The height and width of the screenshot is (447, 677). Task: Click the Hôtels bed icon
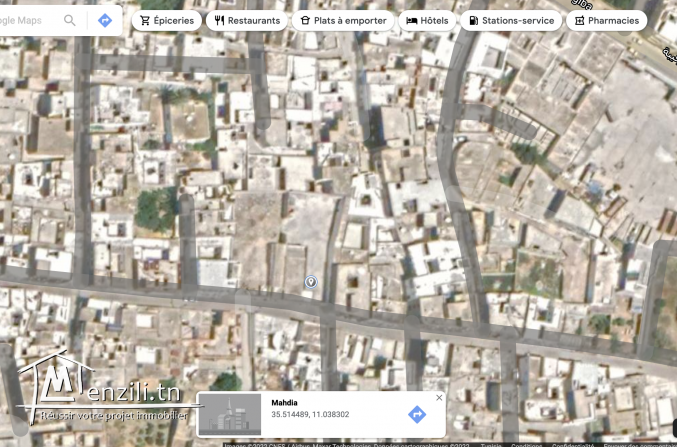point(410,20)
